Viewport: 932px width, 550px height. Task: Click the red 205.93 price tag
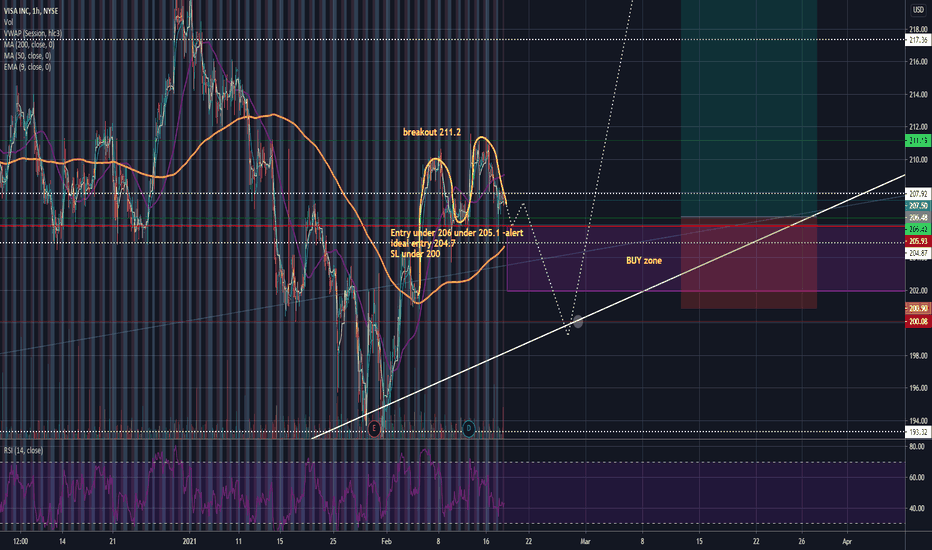[x=918, y=241]
